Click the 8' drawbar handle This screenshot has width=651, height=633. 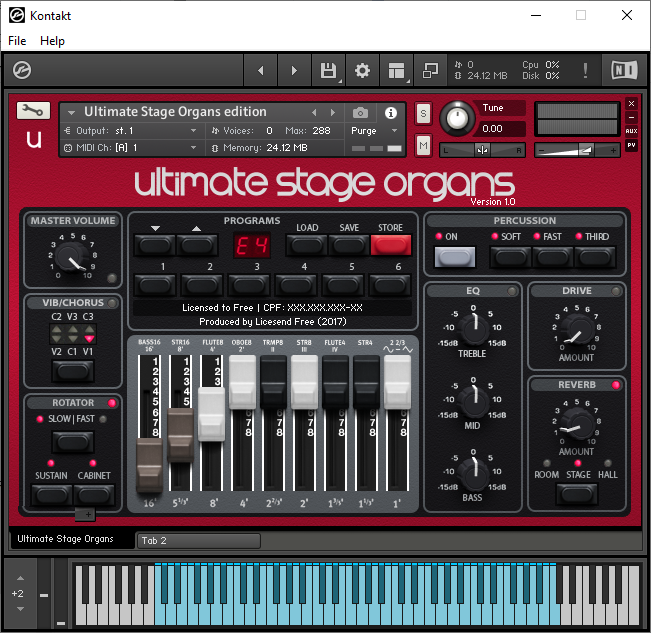[x=211, y=414]
